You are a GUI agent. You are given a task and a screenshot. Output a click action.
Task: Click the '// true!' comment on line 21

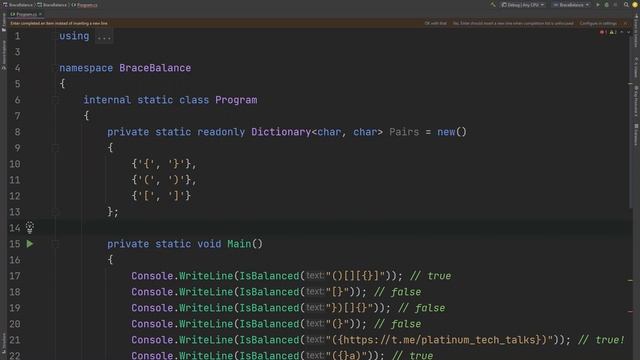(x=601, y=340)
